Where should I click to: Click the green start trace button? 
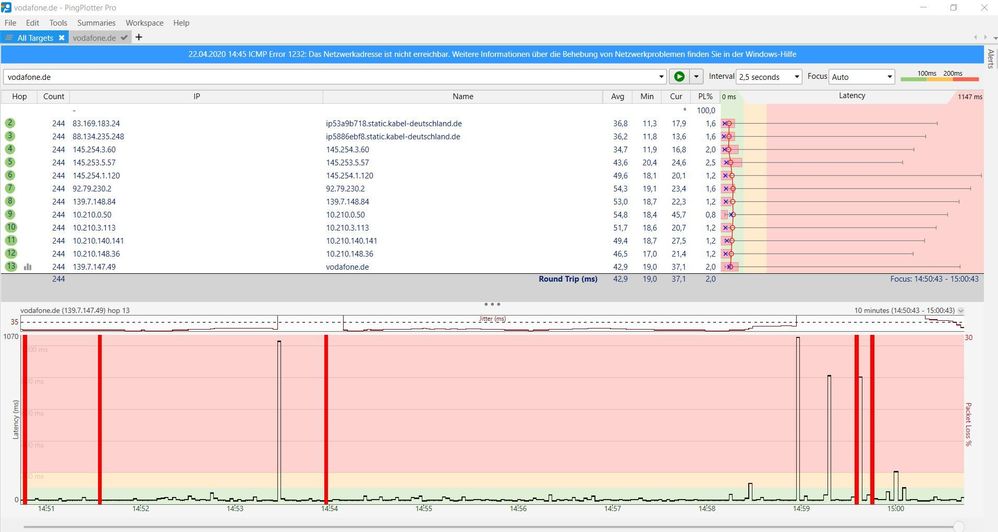pos(679,76)
